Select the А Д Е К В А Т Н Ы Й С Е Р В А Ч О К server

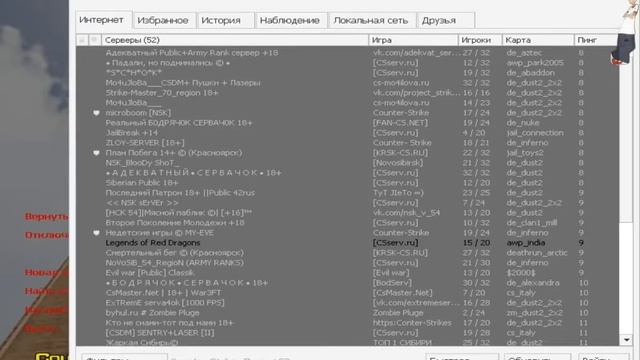click(x=347, y=173)
